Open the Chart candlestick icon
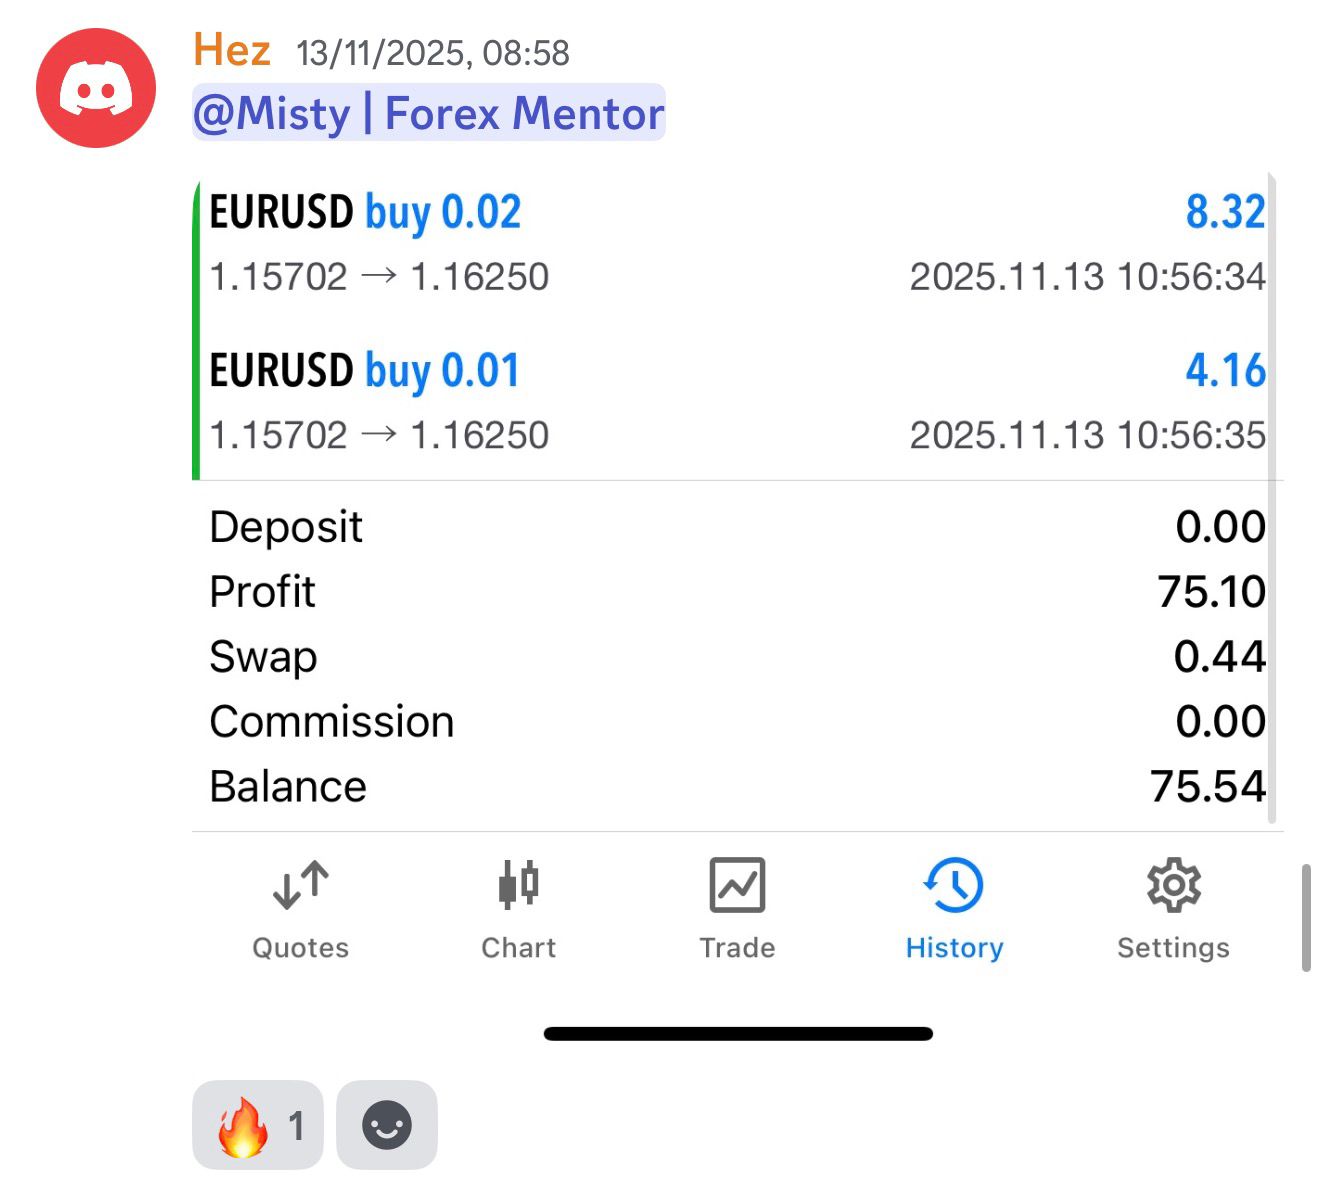 tap(518, 885)
